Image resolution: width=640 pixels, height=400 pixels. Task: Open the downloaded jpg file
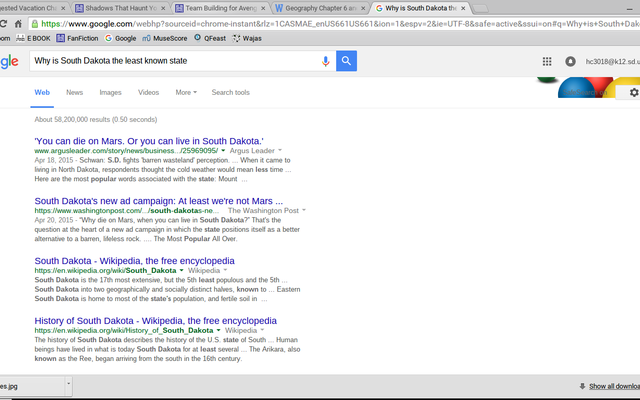tap(31, 386)
